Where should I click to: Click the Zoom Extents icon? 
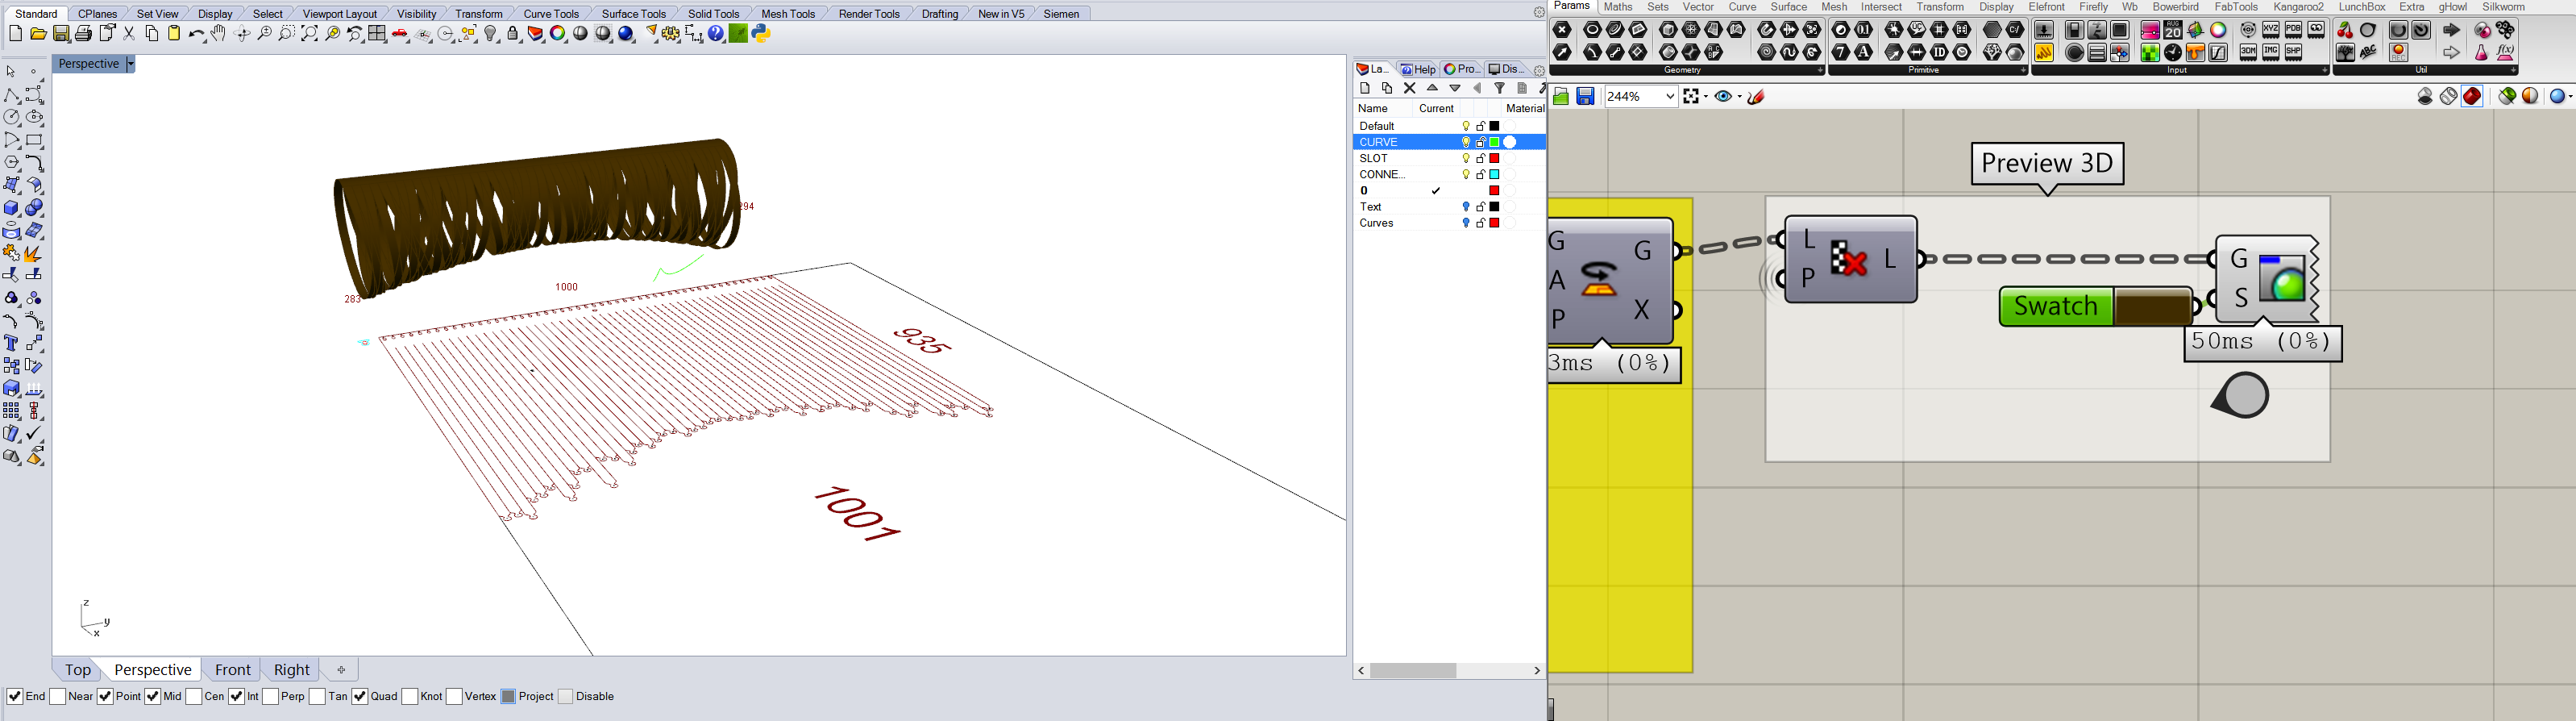pos(309,34)
